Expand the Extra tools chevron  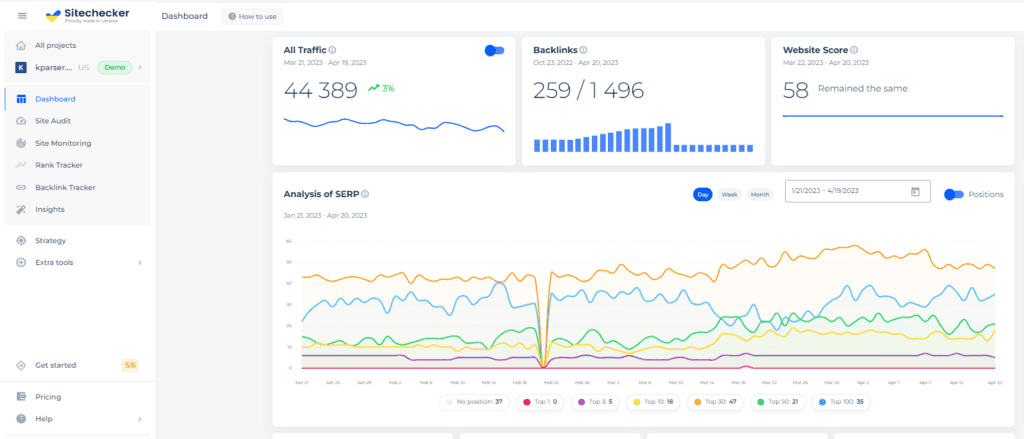tap(140, 263)
